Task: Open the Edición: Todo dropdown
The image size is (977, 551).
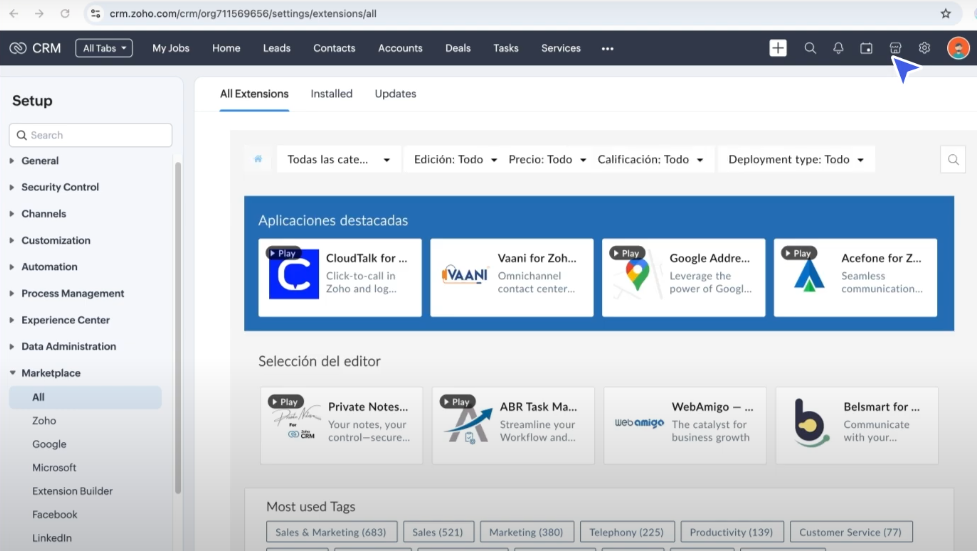Action: [x=455, y=160]
